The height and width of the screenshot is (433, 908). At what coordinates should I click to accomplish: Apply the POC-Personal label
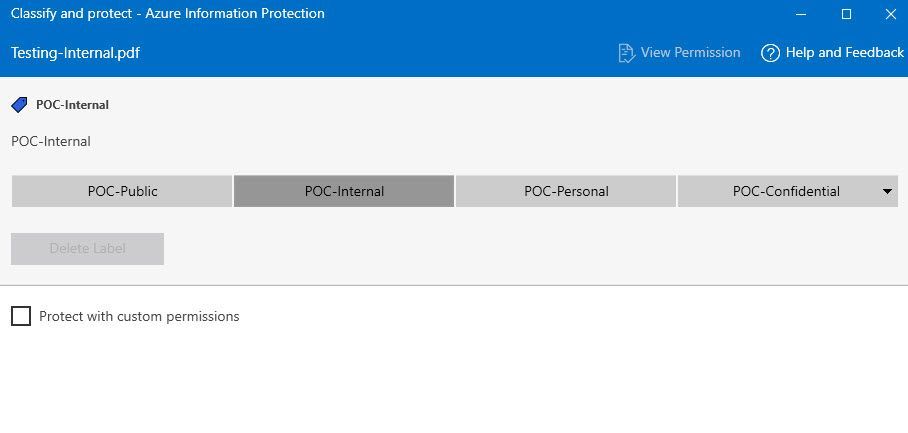tap(566, 192)
